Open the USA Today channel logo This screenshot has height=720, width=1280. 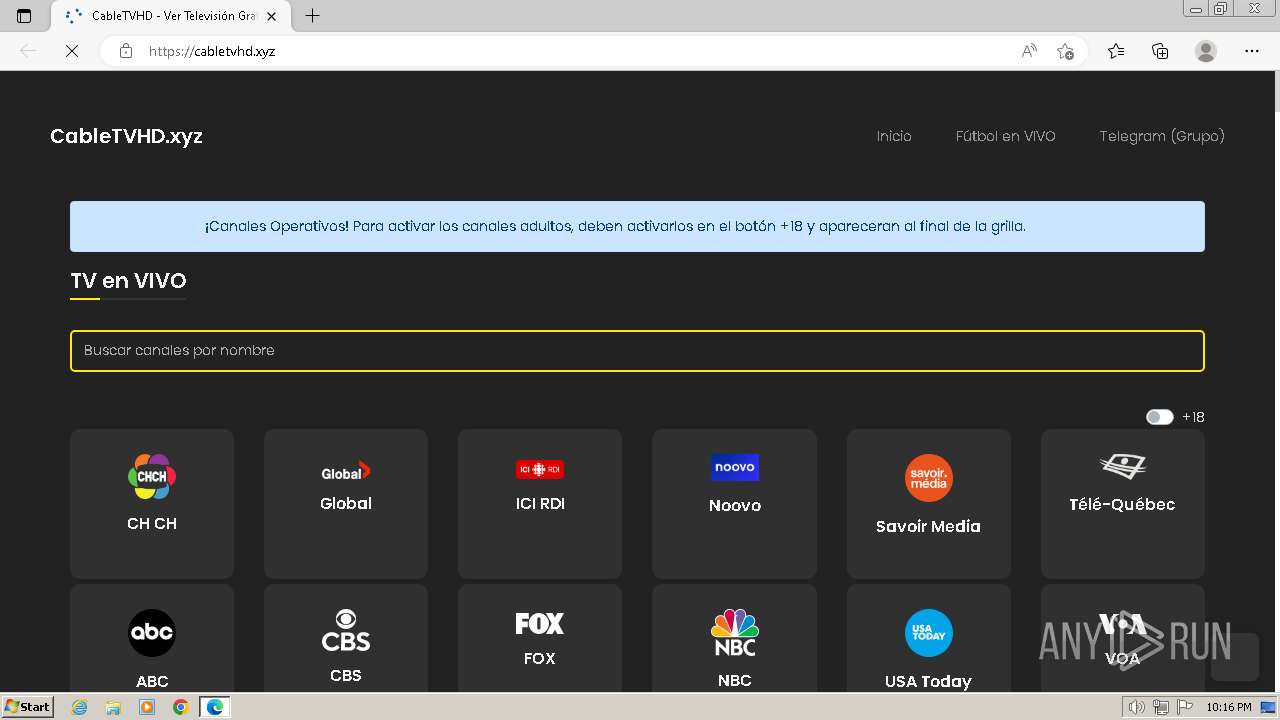point(929,633)
